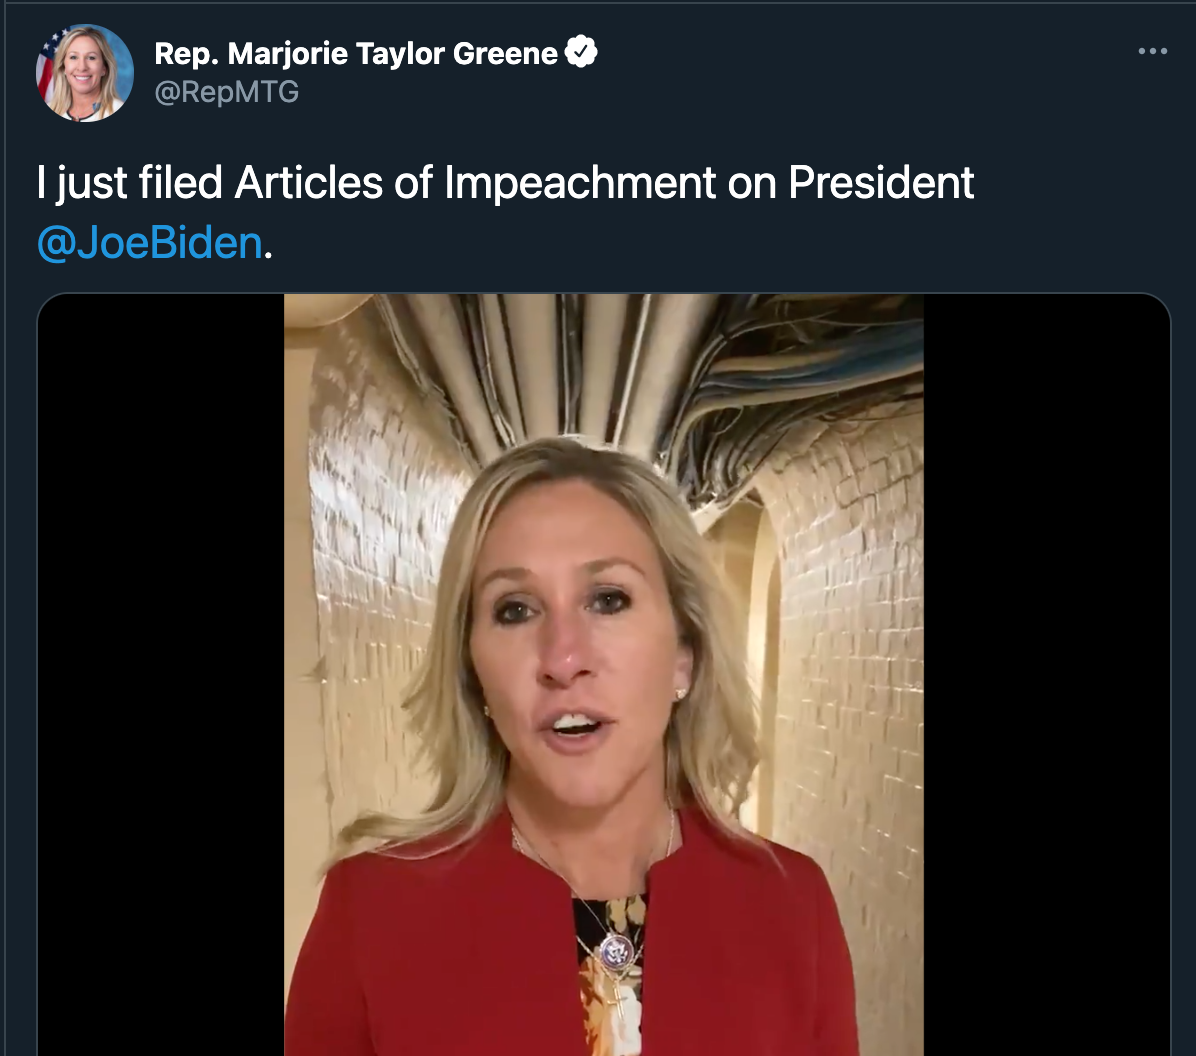The height and width of the screenshot is (1056, 1196).
Task: Click the brick wall on video's right
Action: [854, 649]
